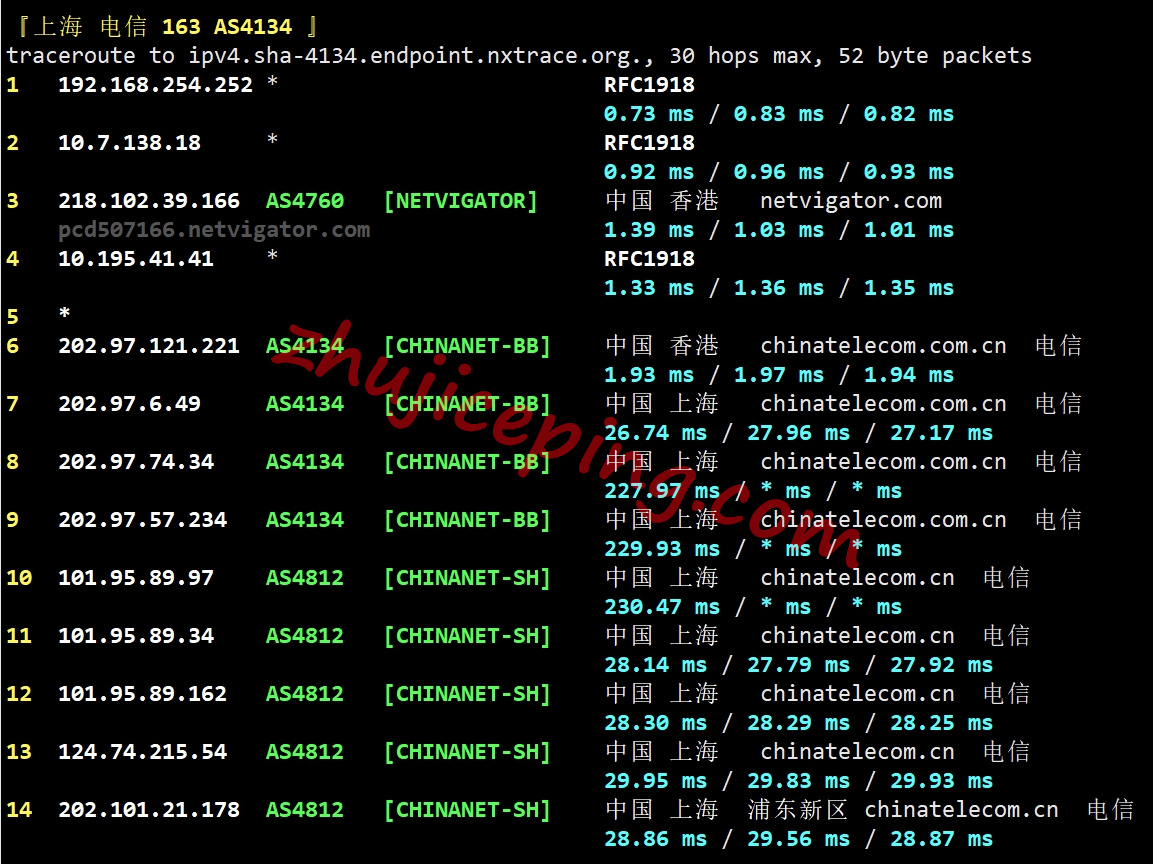Click hop 3 IP 218.102.39.166

[149, 201]
